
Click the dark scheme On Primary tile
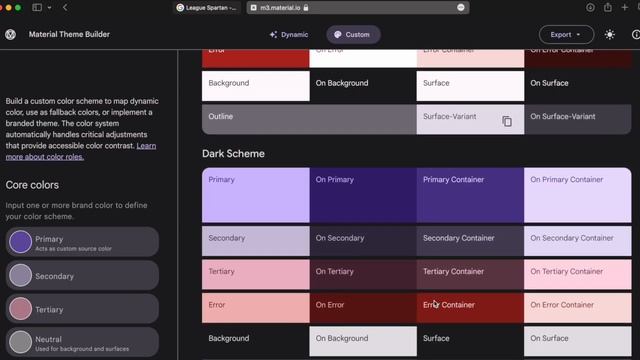[x=363, y=195]
